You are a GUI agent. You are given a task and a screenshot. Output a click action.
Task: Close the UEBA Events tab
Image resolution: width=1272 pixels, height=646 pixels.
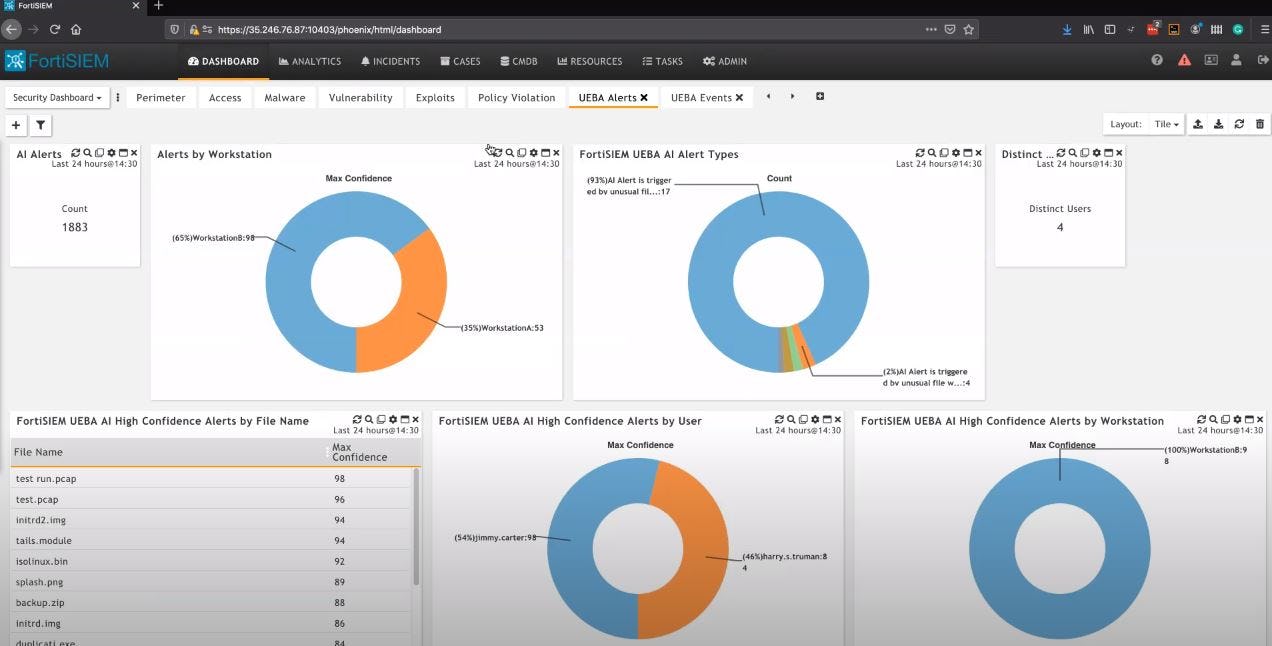pos(740,97)
